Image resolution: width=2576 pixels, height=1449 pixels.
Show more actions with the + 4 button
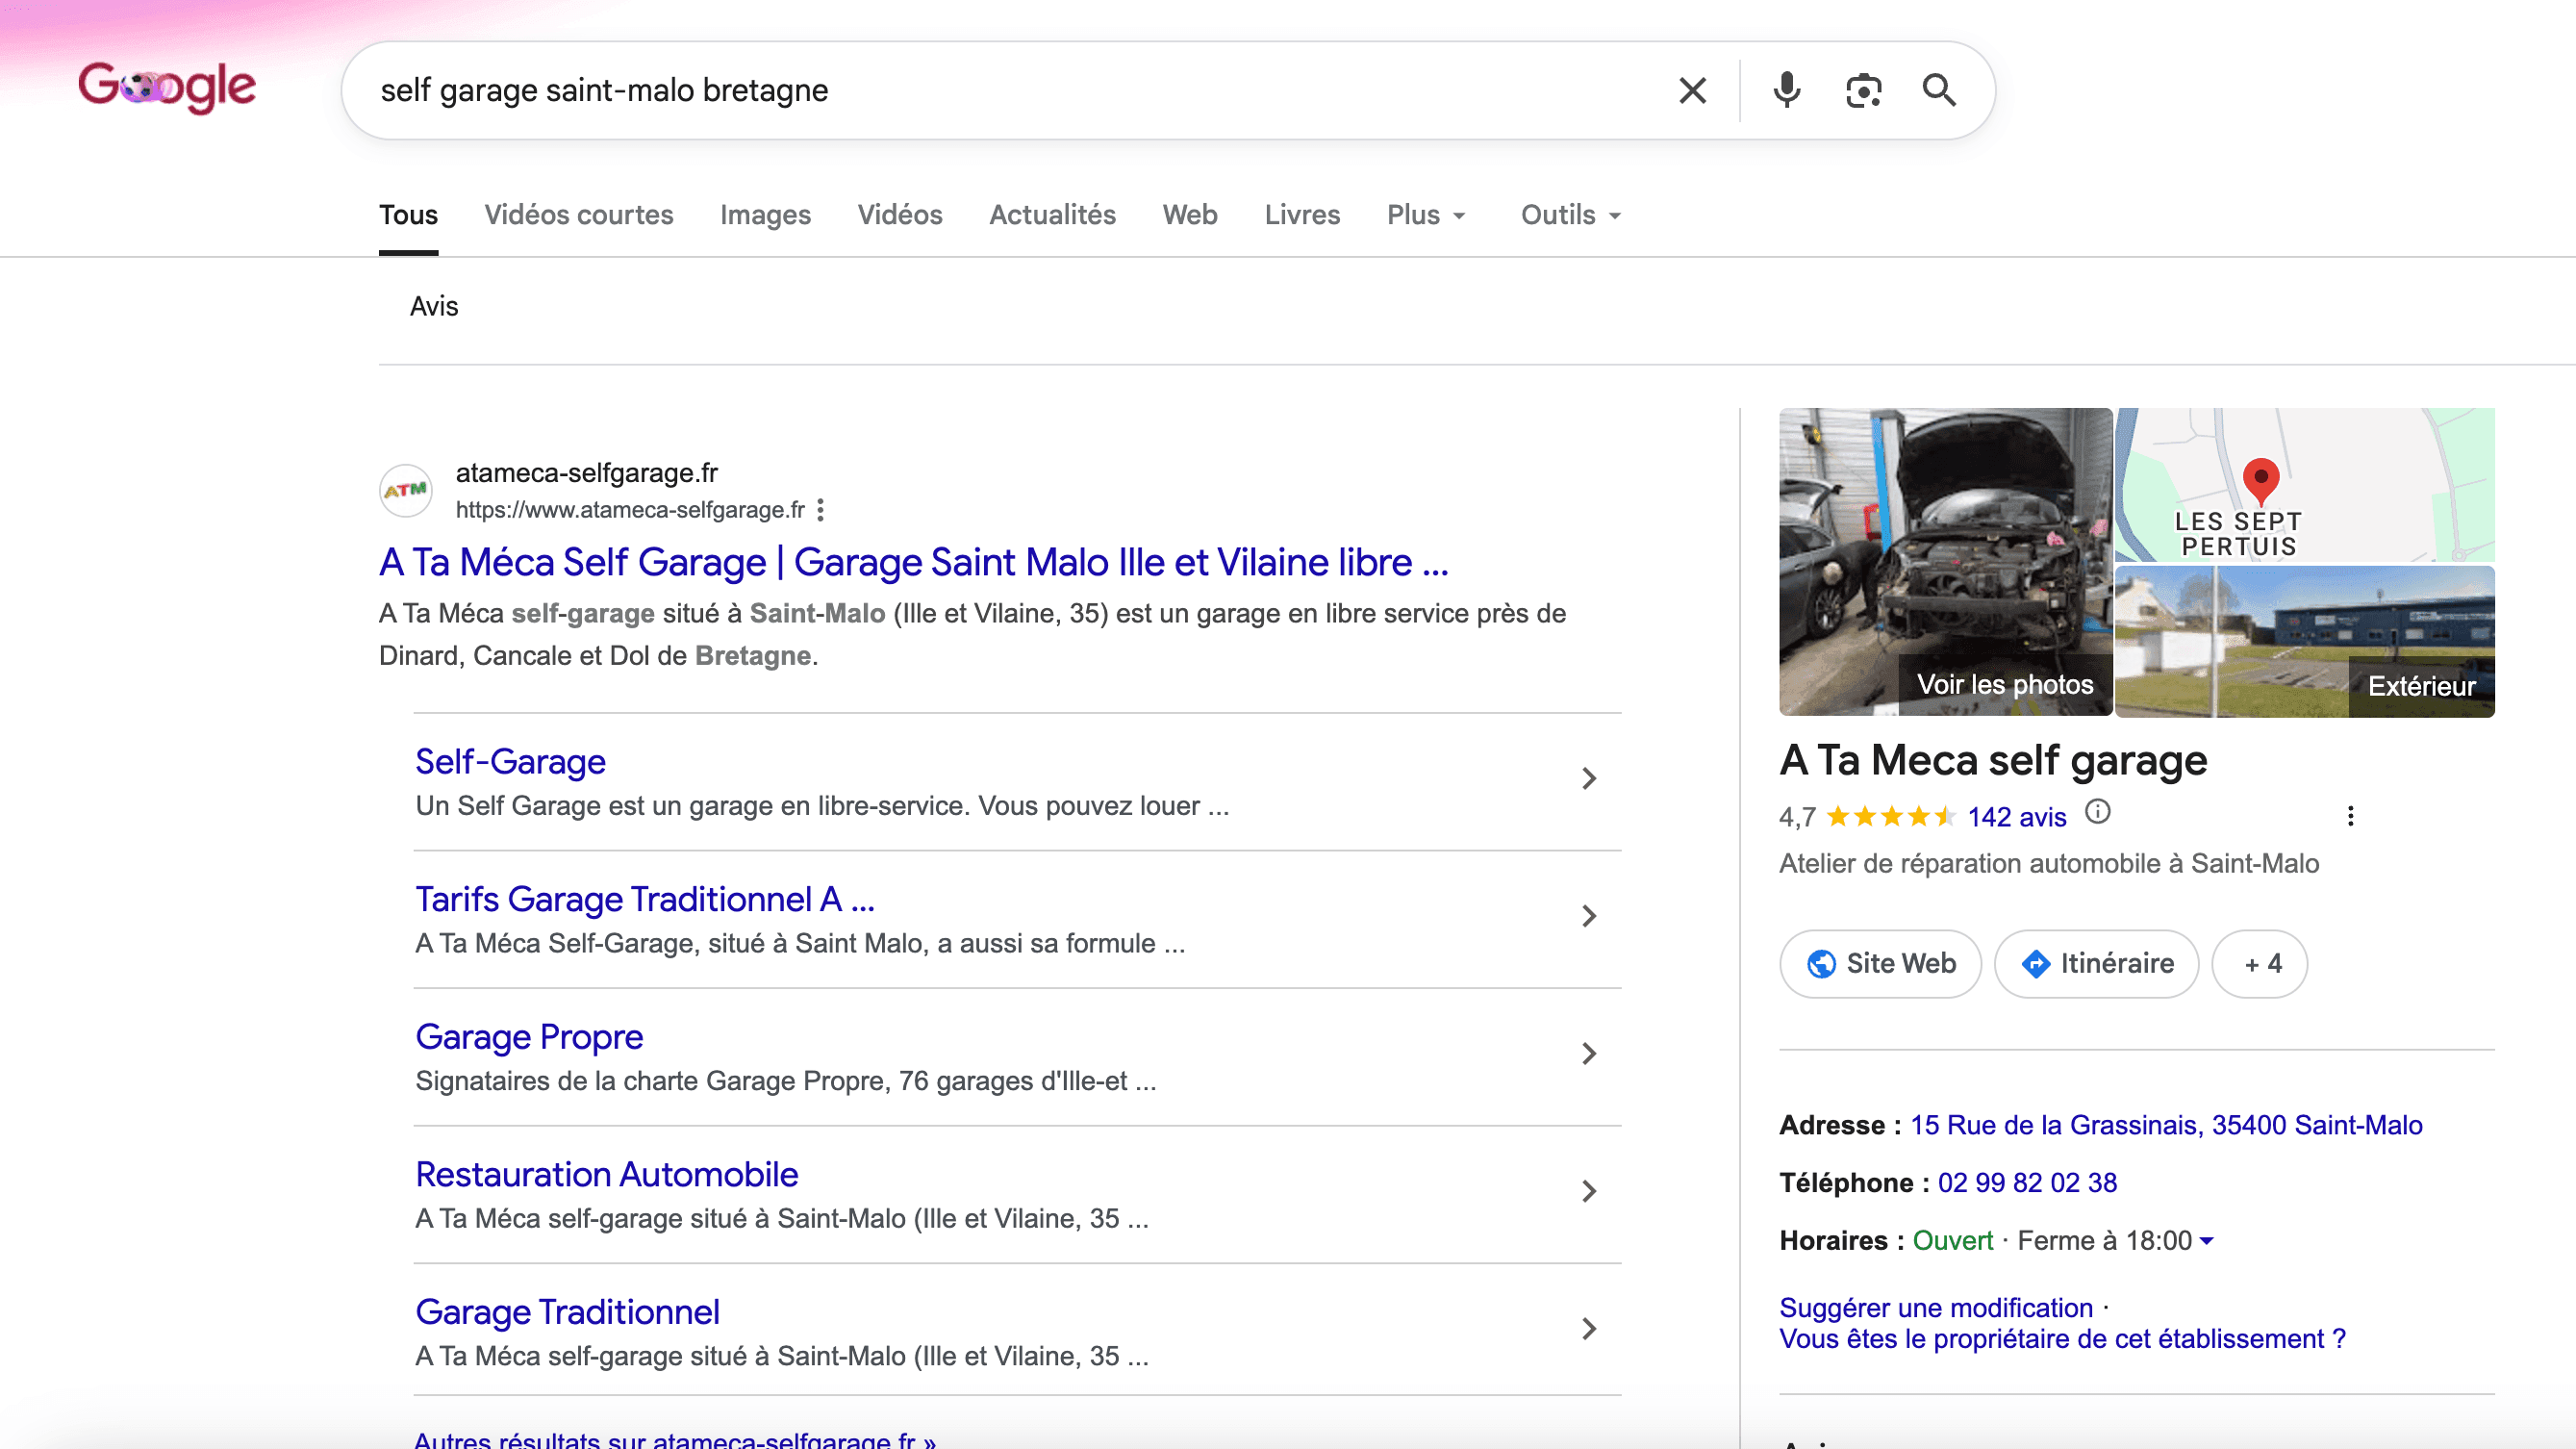[x=2260, y=964]
